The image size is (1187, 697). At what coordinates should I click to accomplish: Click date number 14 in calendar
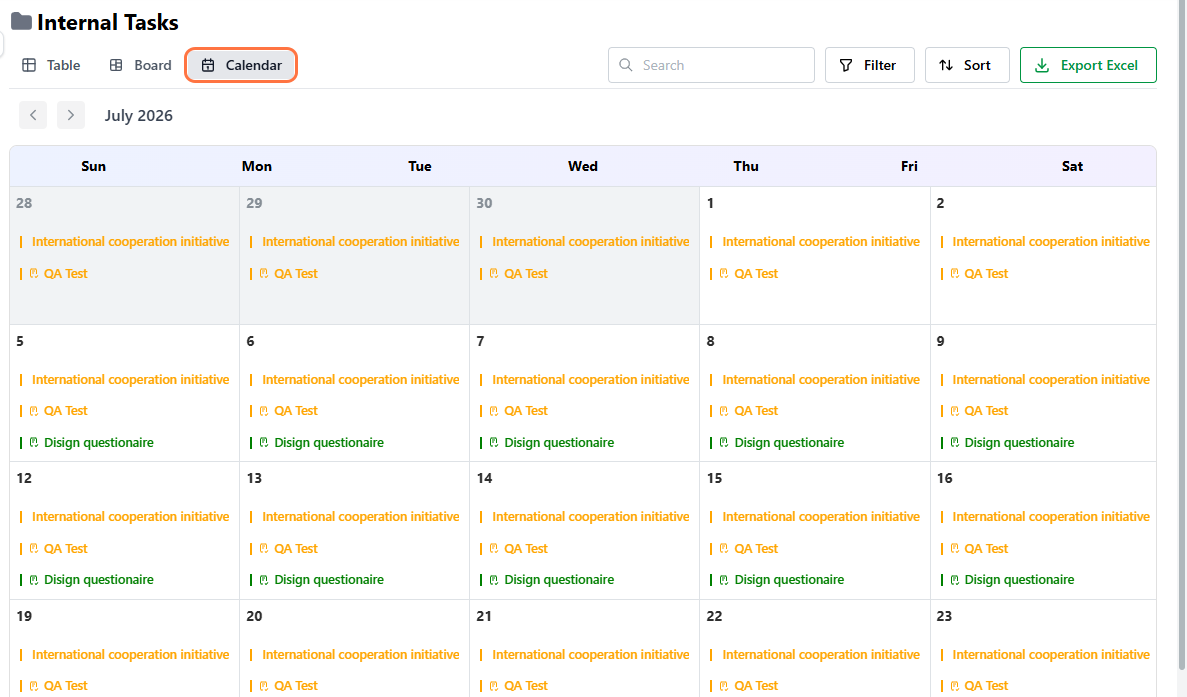(484, 478)
